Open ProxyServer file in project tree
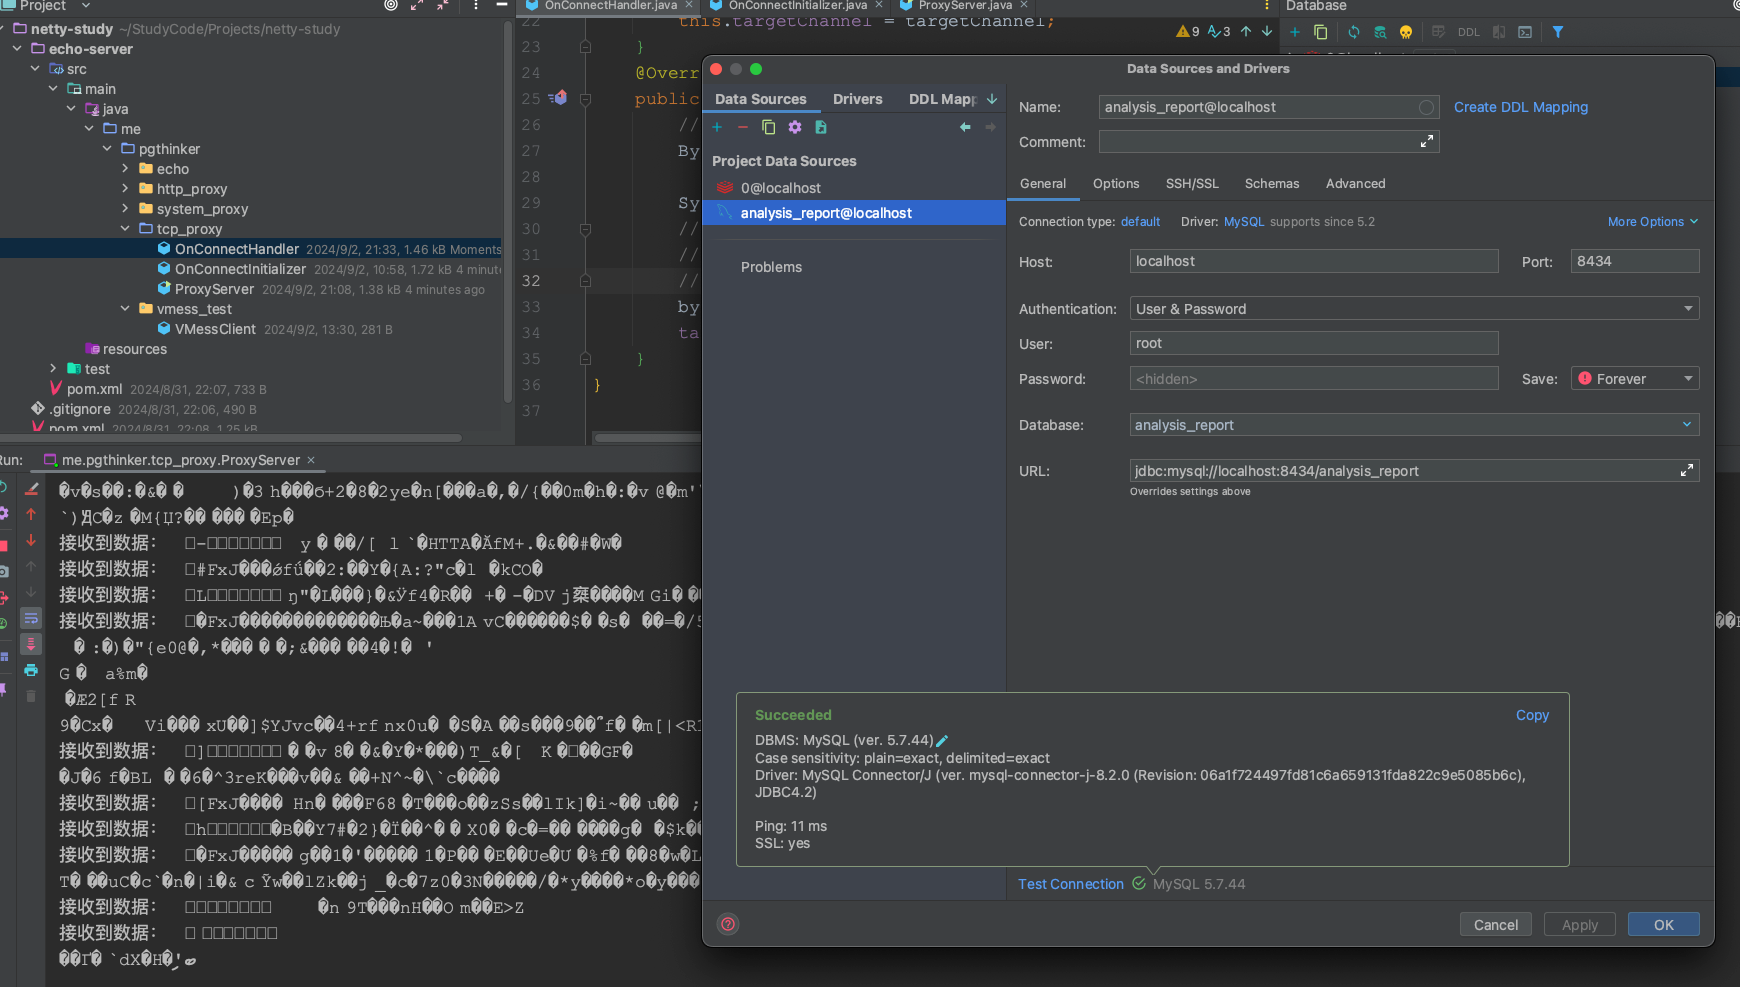 pos(214,289)
